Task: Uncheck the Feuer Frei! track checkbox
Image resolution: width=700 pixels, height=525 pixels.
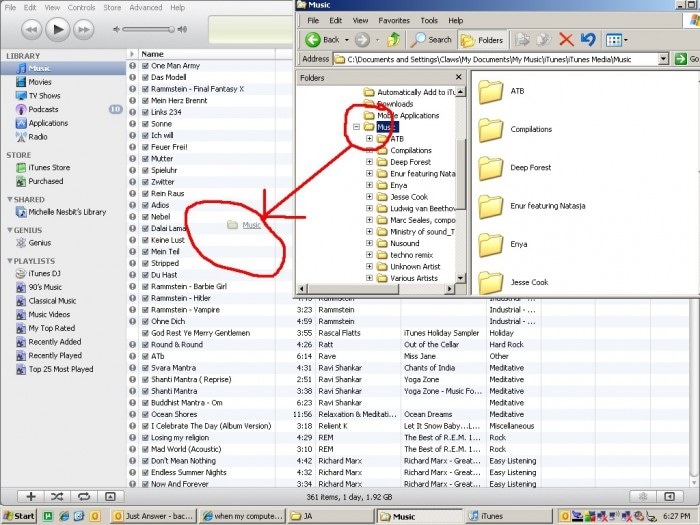Action: click(x=145, y=147)
